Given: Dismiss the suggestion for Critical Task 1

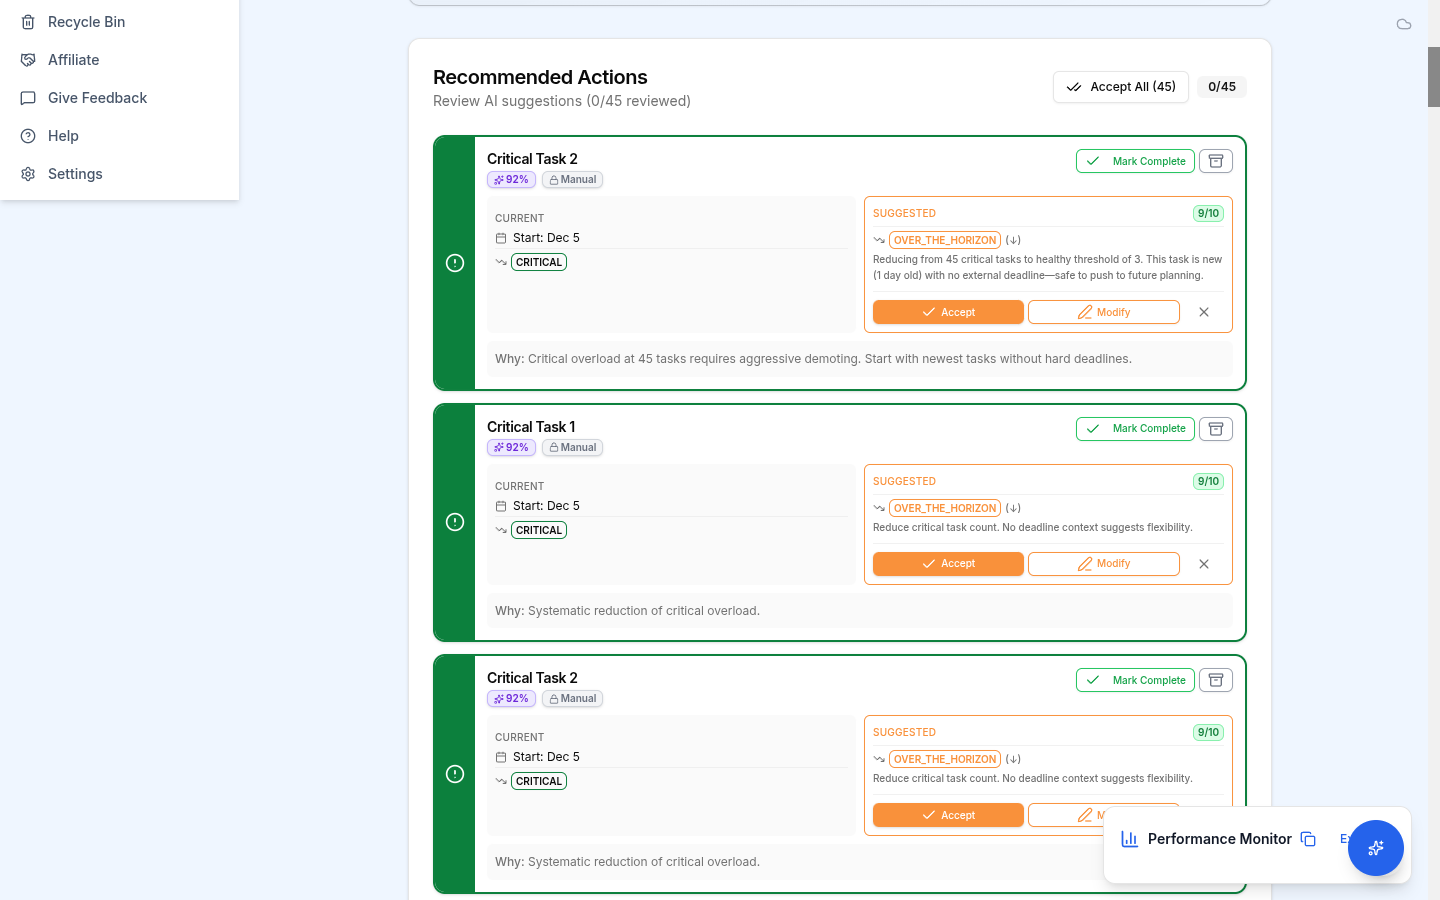Looking at the screenshot, I should (x=1204, y=564).
